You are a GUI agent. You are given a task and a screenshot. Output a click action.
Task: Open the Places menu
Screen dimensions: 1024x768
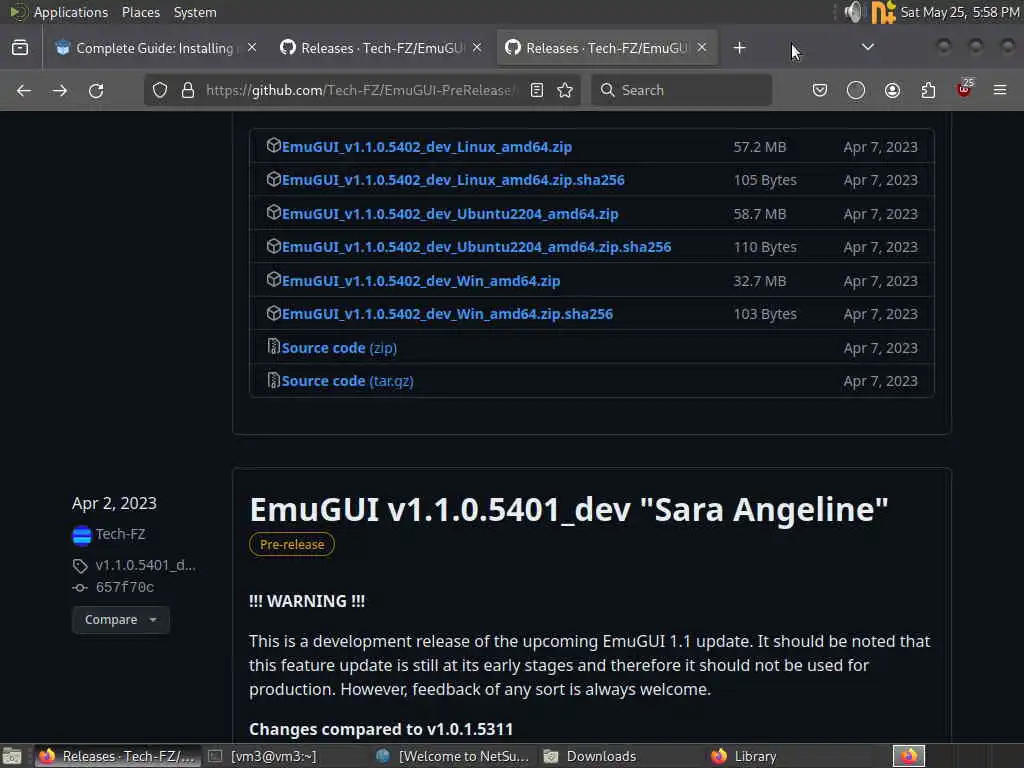pyautogui.click(x=140, y=12)
